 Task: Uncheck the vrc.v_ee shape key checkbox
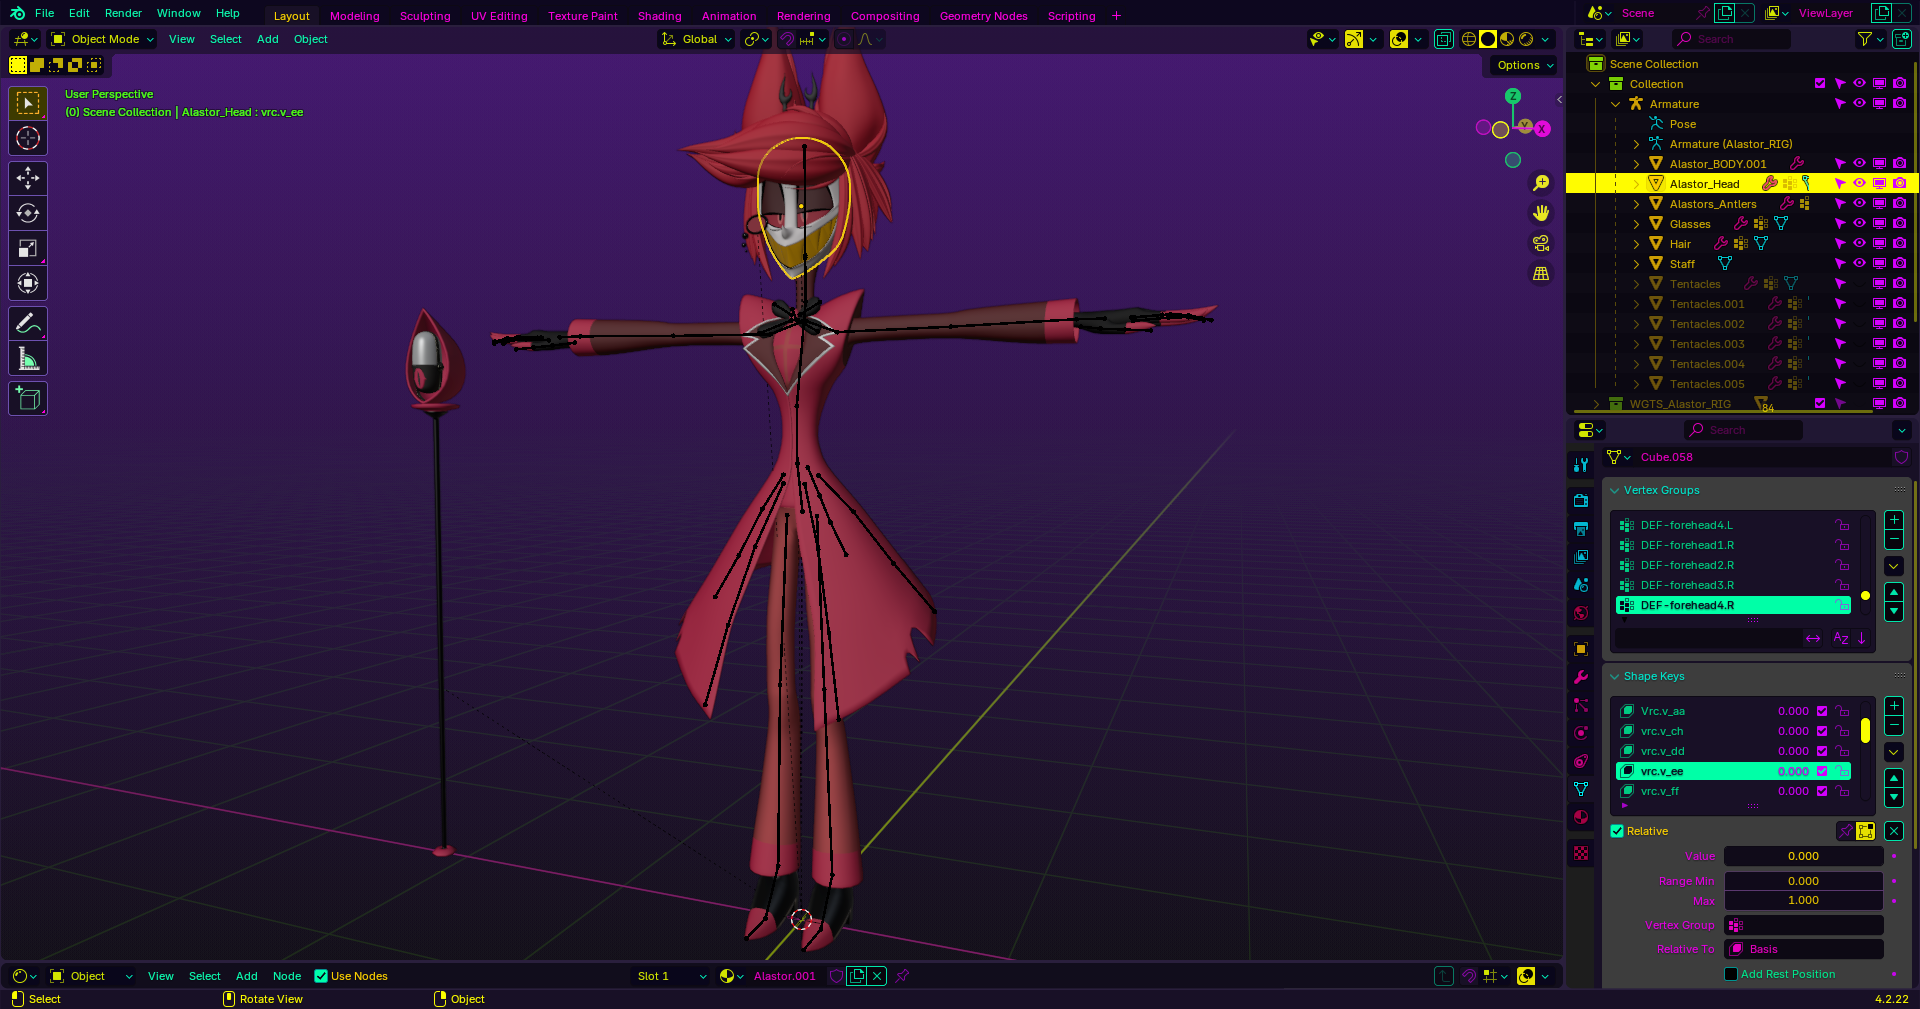[x=1822, y=771]
